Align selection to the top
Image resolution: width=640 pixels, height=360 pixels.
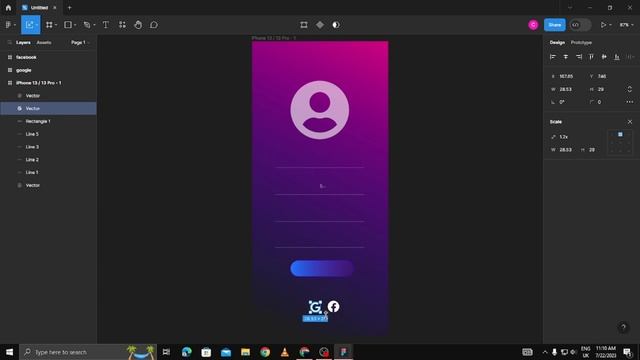click(x=591, y=57)
